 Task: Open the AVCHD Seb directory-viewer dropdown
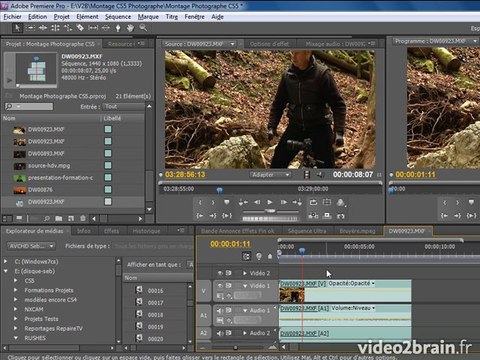coord(31,246)
